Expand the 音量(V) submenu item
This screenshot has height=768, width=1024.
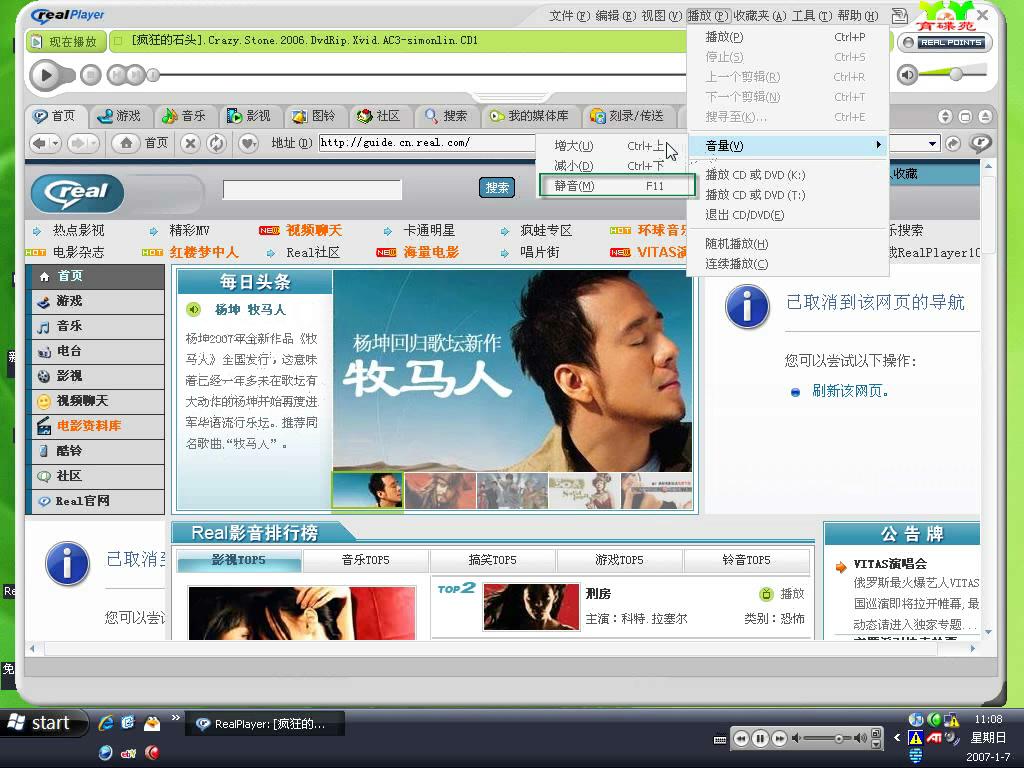click(x=788, y=146)
